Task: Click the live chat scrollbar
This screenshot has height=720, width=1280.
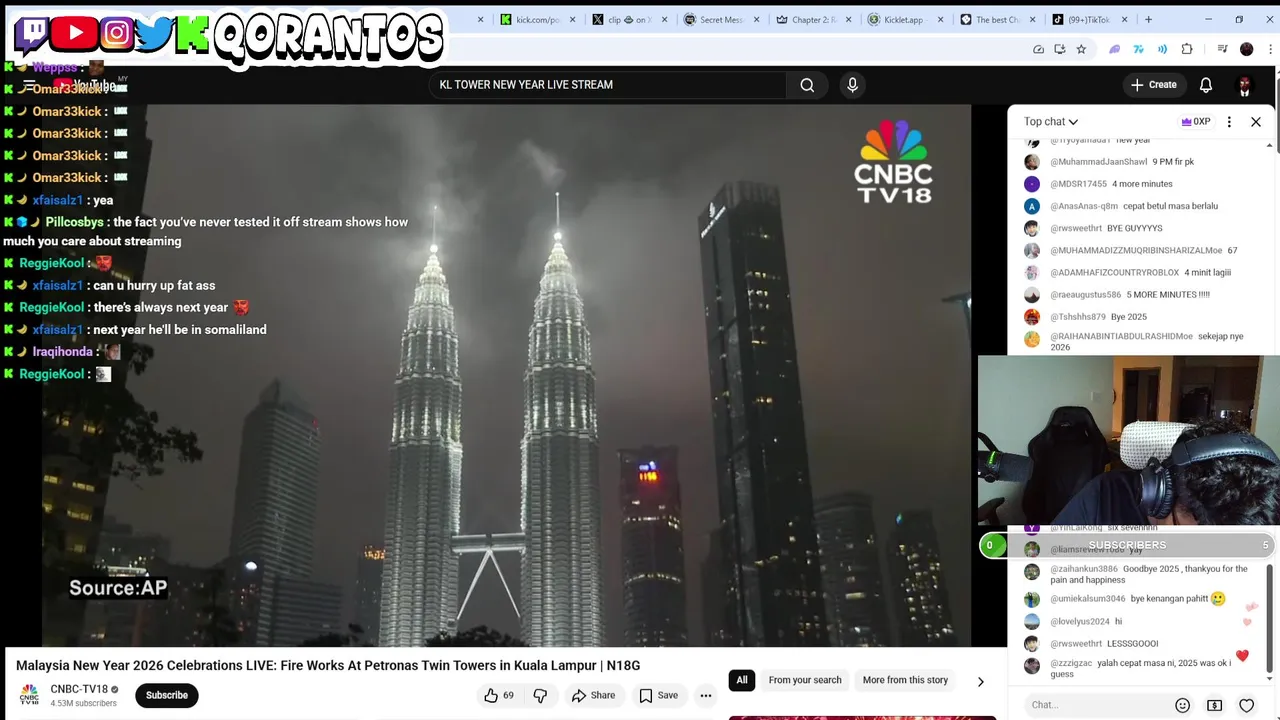Action: pyautogui.click(x=1270, y=617)
